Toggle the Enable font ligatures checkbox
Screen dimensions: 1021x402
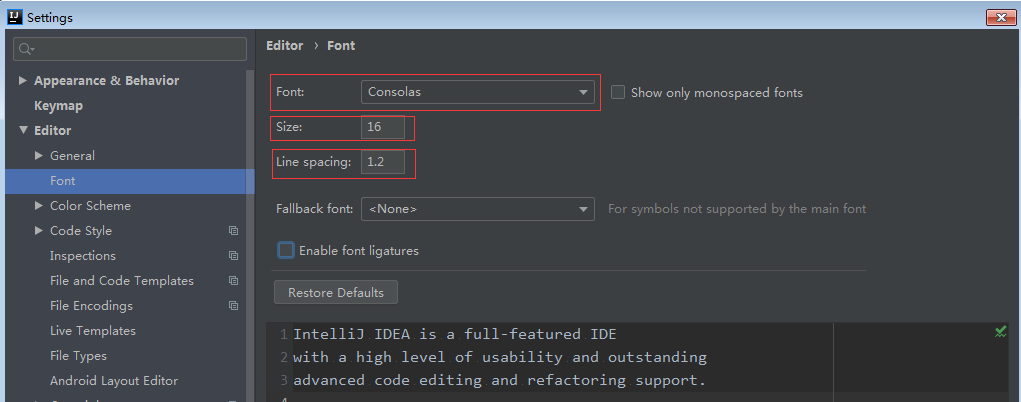click(x=287, y=251)
